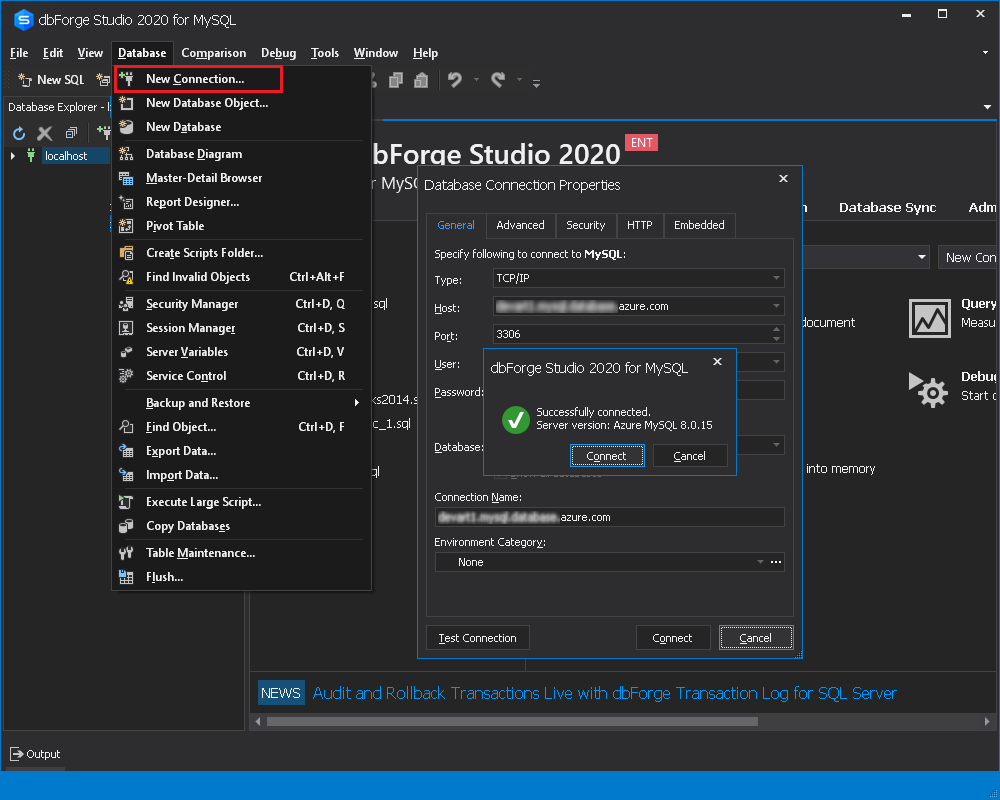Open the Database Sync start page tab
The image size is (1000, 800).
tap(887, 207)
